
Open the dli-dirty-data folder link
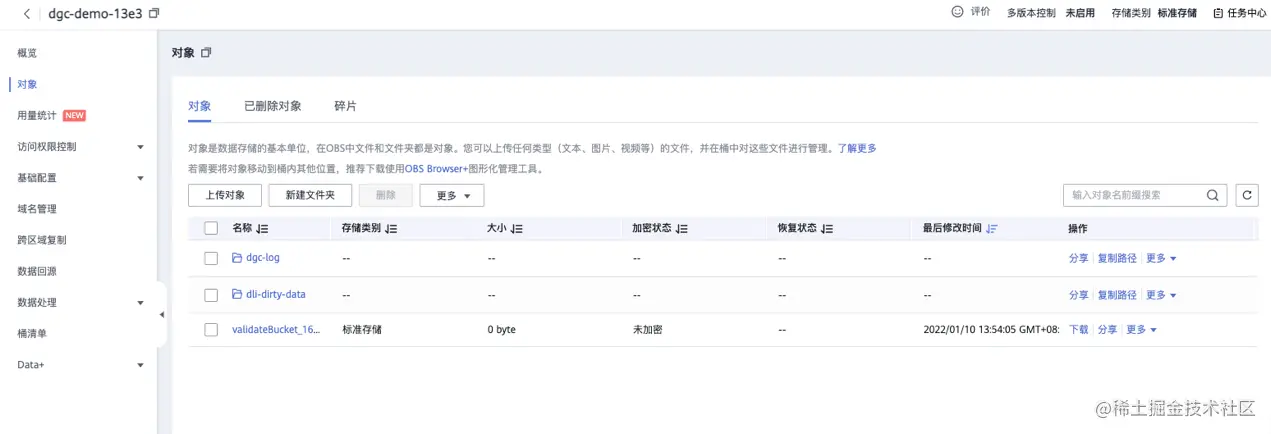tap(276, 295)
